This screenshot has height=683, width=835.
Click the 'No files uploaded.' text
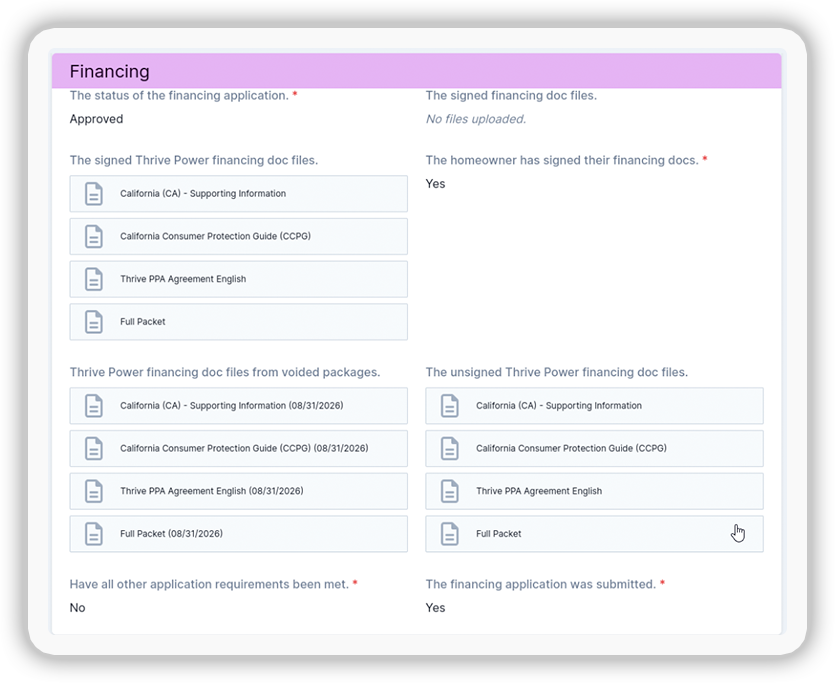pos(476,119)
